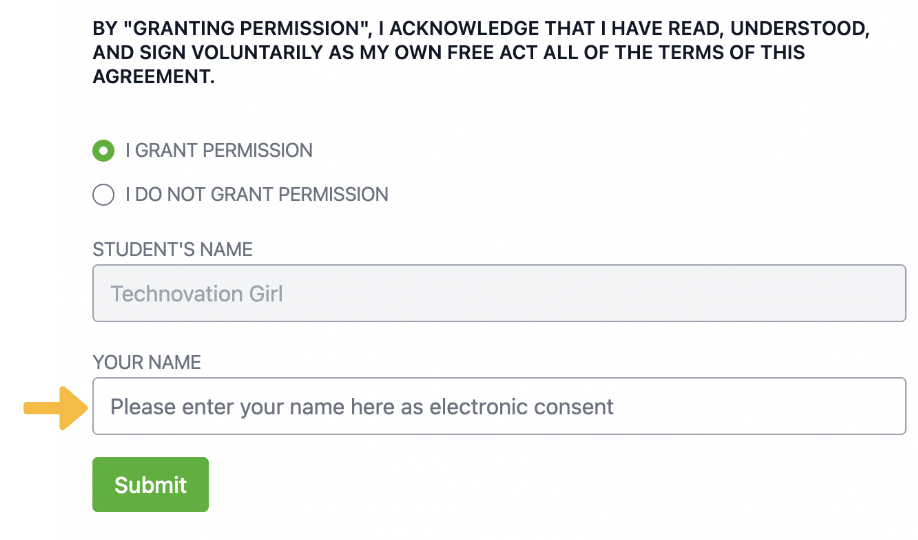918x540 pixels.
Task: Choose the I DO NOT GRANT PERMISSION radio
Action: [103, 195]
